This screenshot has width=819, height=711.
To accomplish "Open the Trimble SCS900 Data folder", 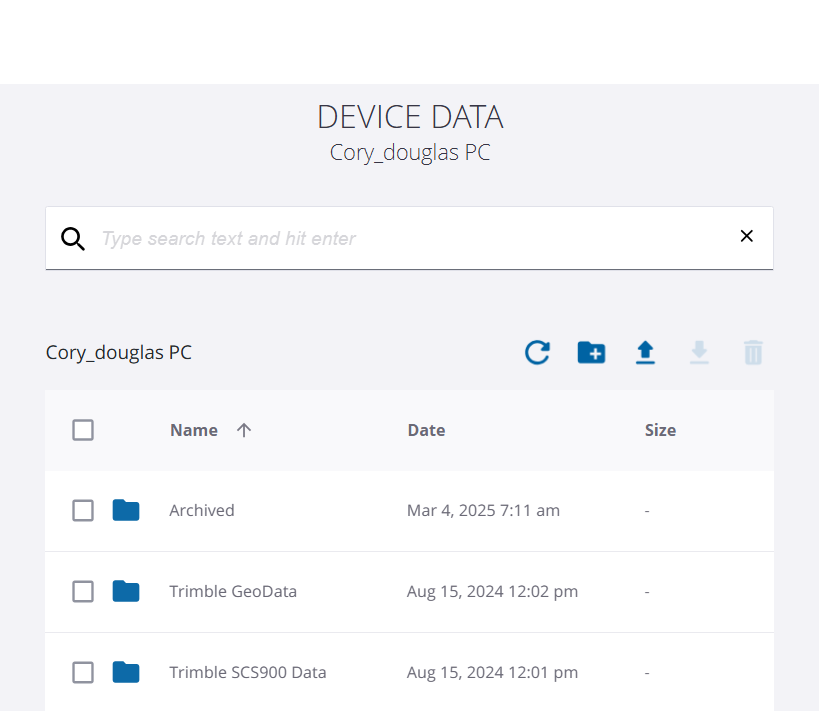I will coord(248,672).
